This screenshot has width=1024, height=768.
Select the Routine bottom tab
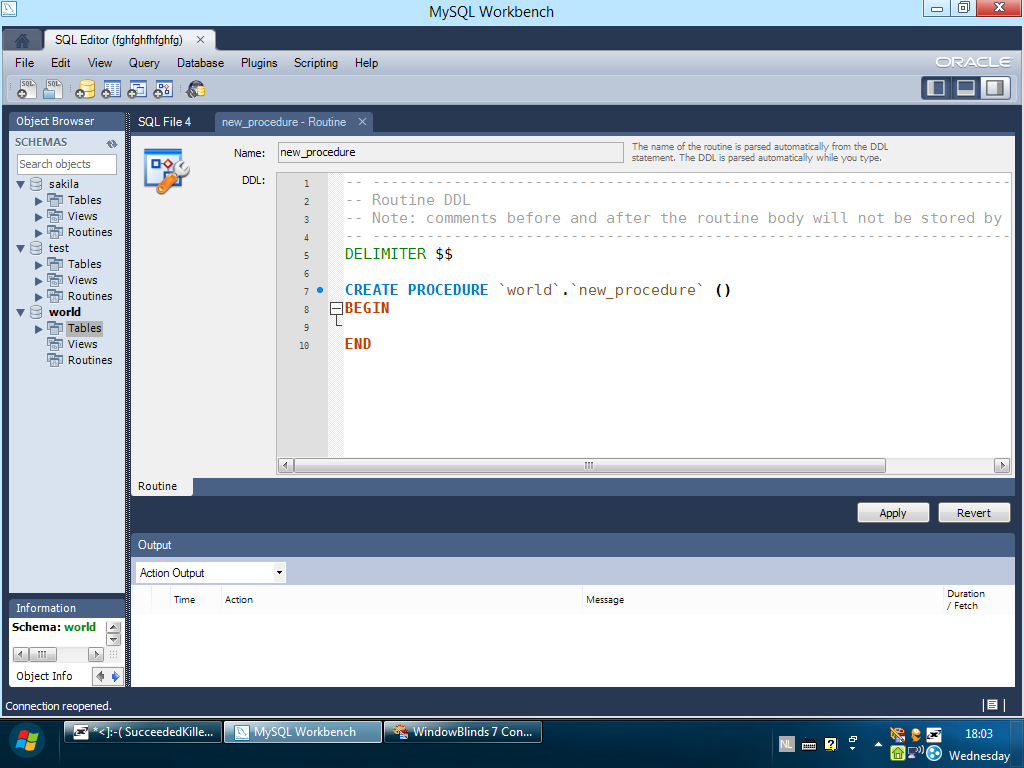(x=157, y=486)
